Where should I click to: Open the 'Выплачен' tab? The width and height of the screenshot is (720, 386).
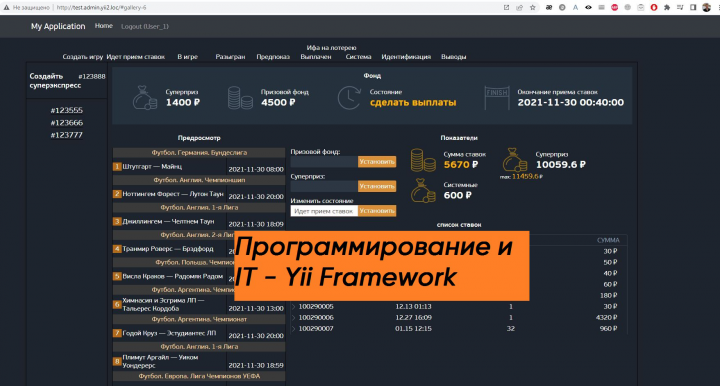click(316, 57)
